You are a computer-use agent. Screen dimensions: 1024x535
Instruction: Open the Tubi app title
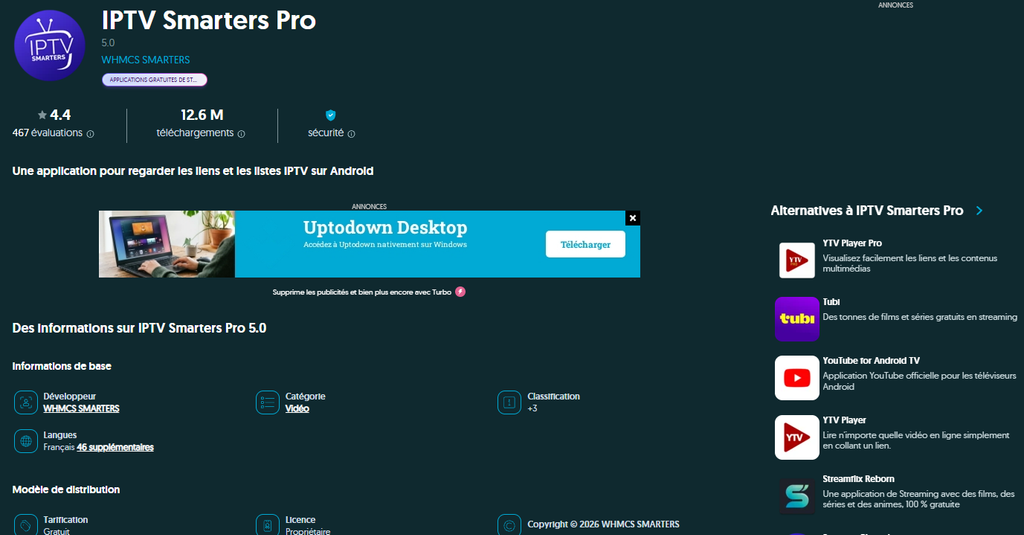(x=831, y=302)
